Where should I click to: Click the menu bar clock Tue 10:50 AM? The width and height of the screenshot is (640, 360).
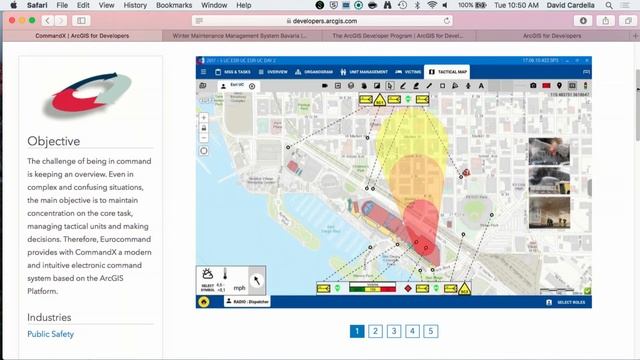pyautogui.click(x=516, y=5)
